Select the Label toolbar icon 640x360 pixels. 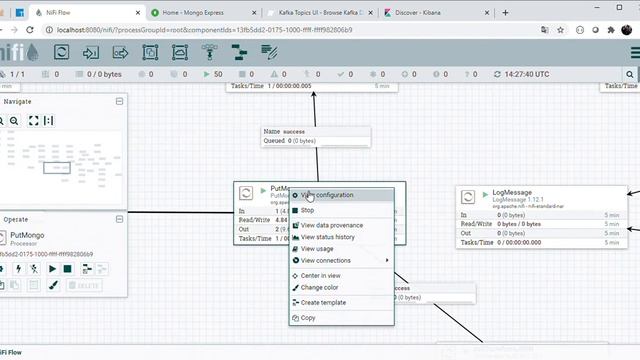[x=269, y=53]
